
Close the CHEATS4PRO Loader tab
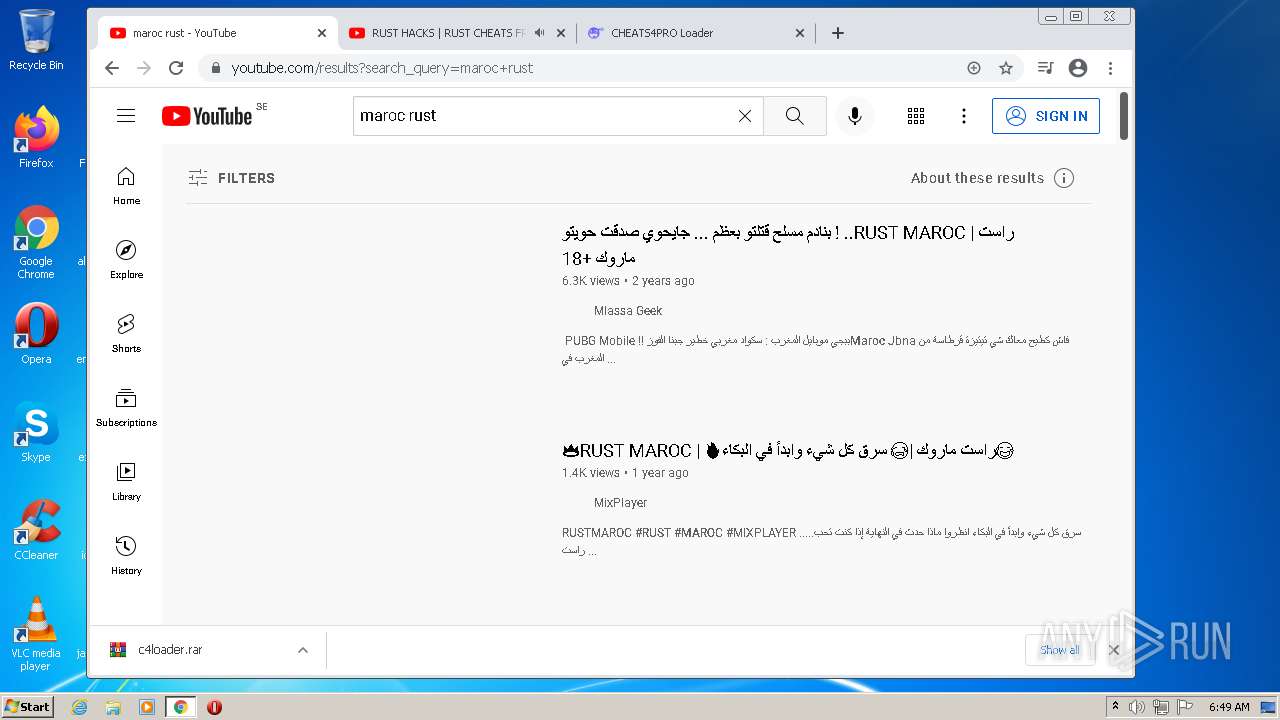[800, 33]
